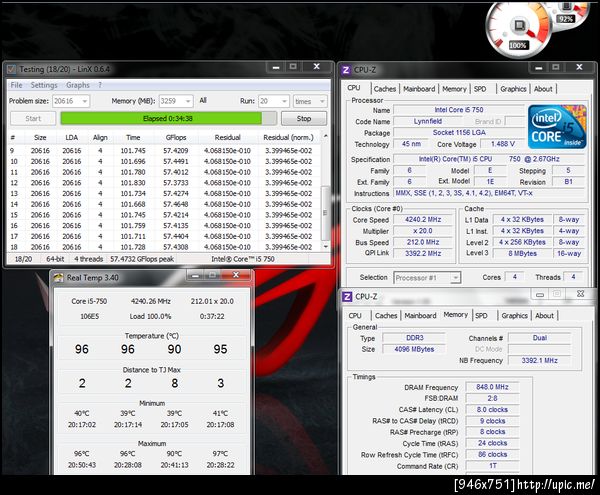Expand the Run count dropdown showing 20
The image size is (600, 495).
(284, 101)
